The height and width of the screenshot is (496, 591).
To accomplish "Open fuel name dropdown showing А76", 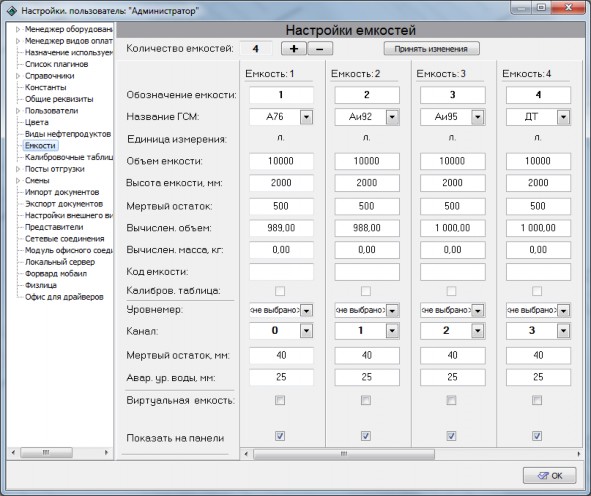I will tap(306, 117).
